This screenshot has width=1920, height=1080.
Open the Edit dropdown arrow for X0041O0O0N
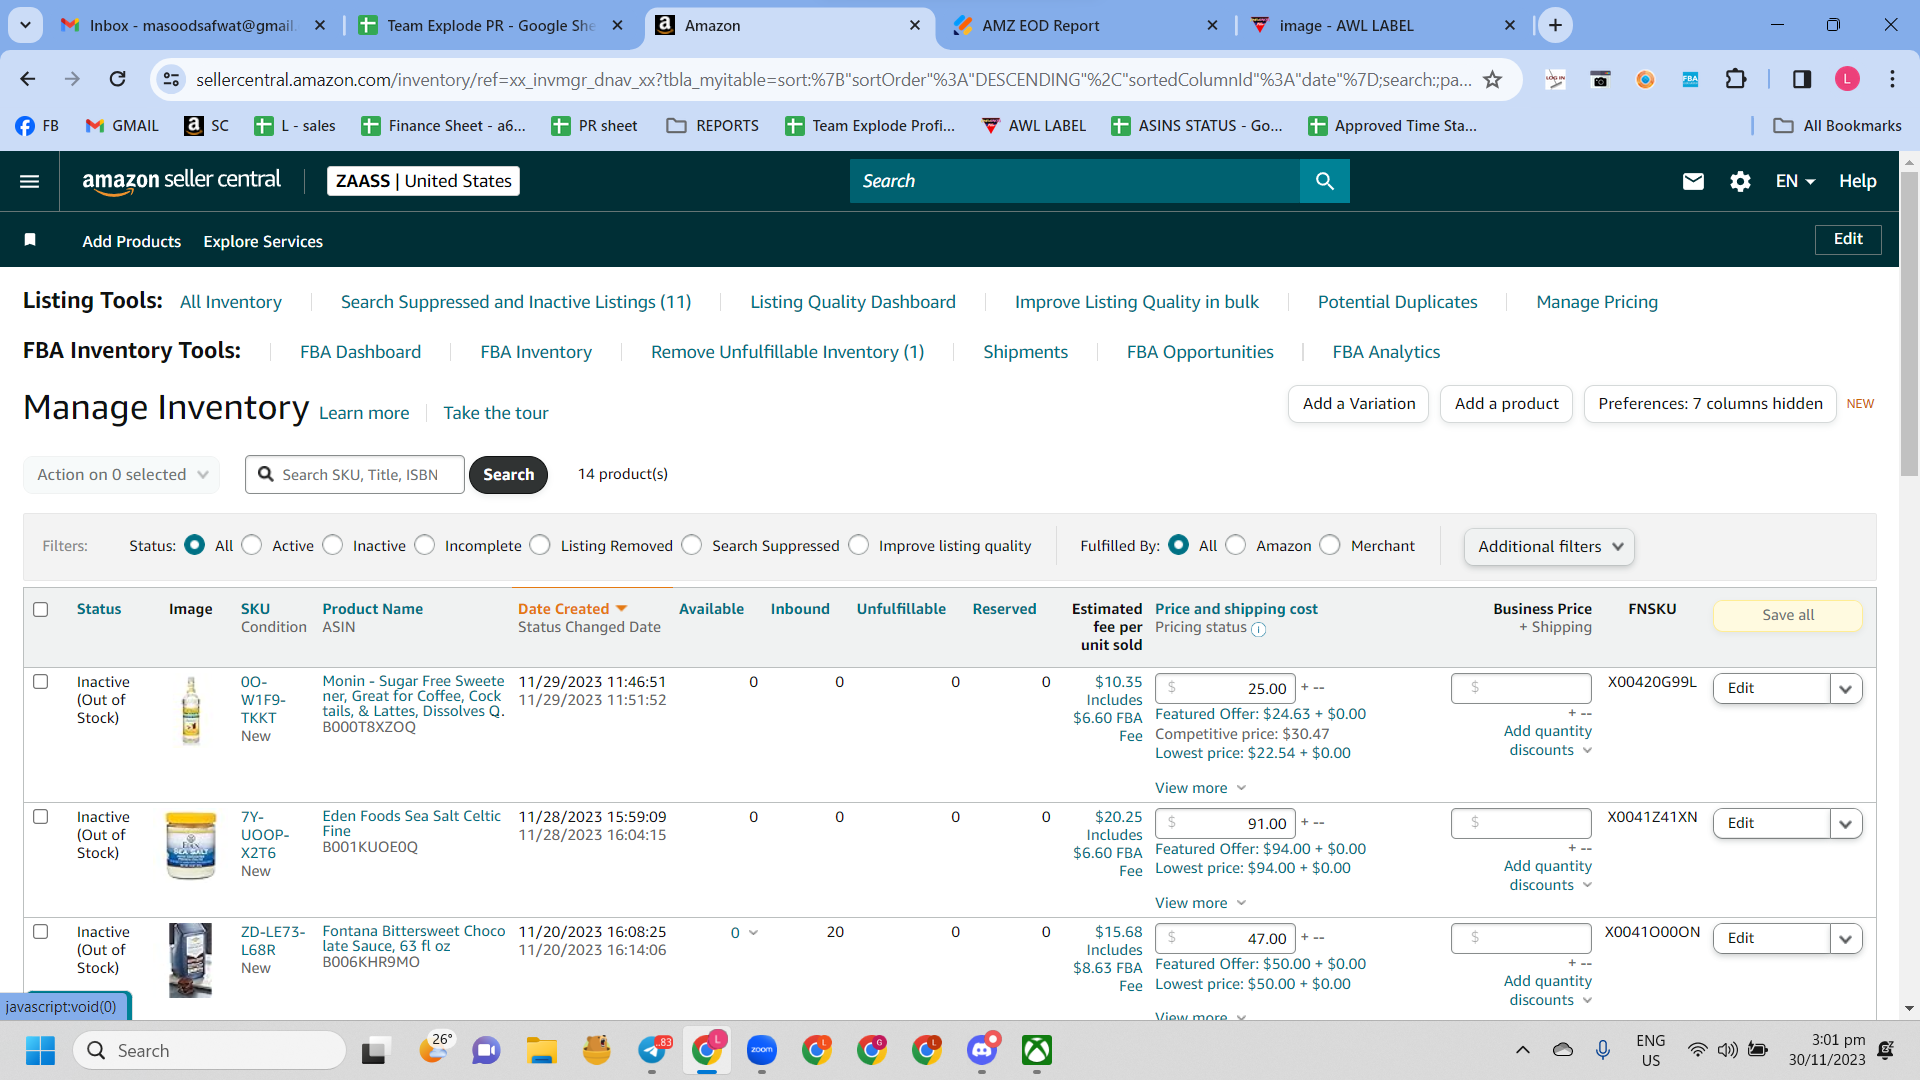coord(1846,938)
